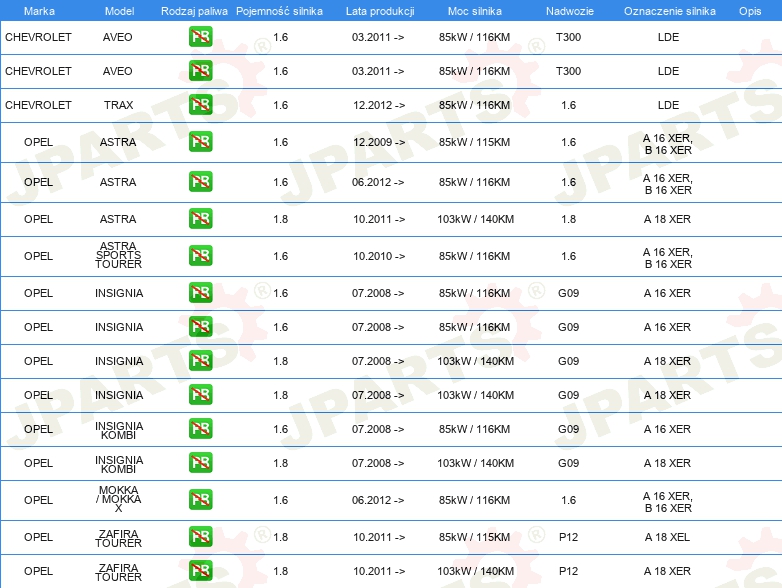
Task: Click the Pojemność silnika column header
Action: [x=279, y=11]
